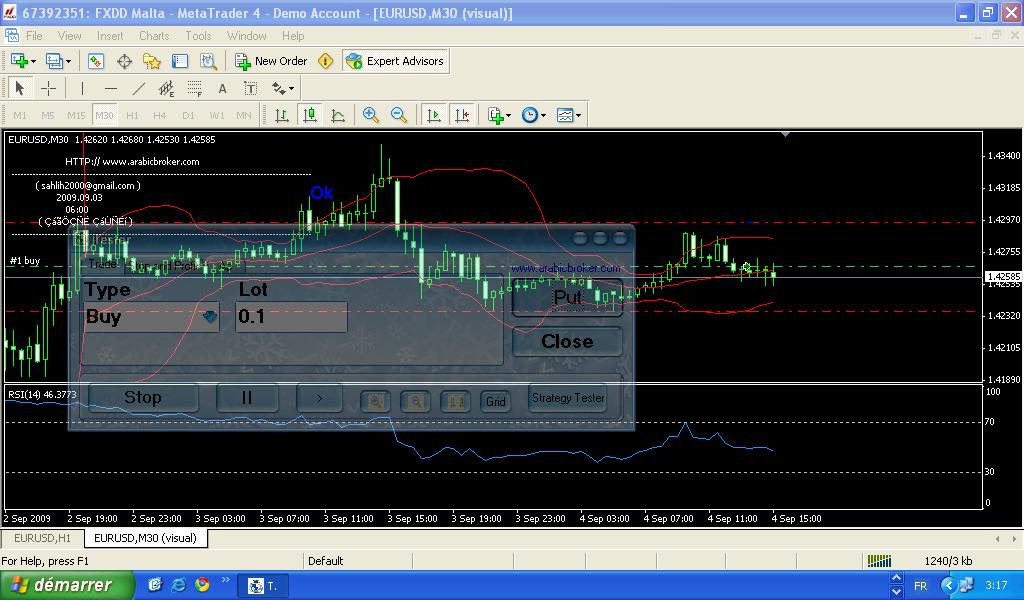The height and width of the screenshot is (600, 1024).
Task: Toggle chart Auto Scroll
Action: (434, 116)
